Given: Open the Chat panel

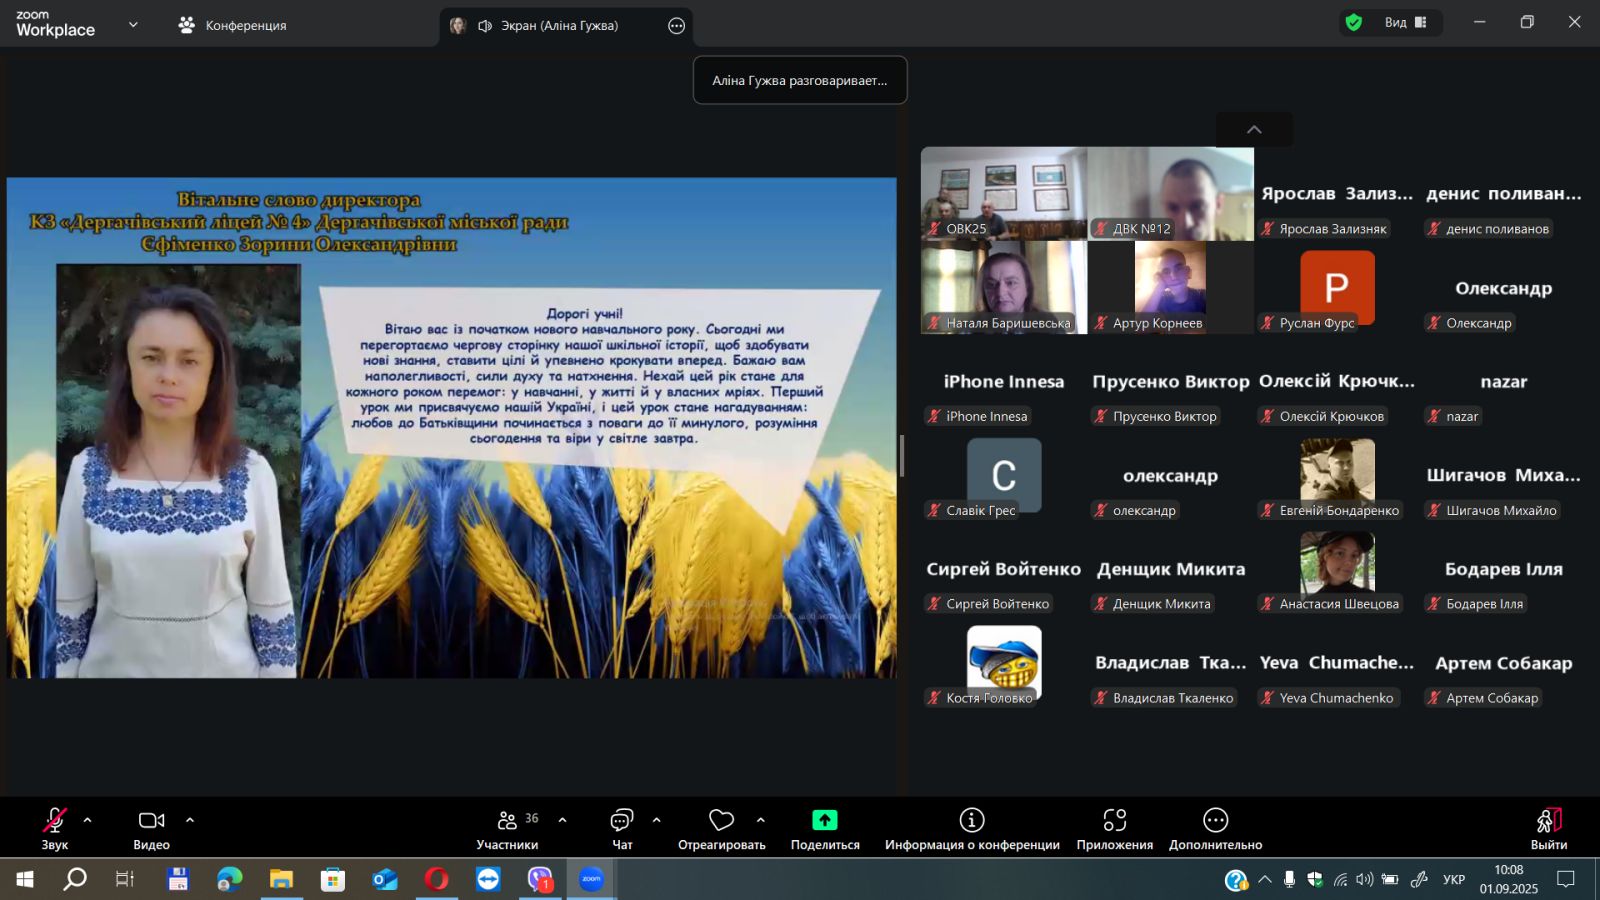Looking at the screenshot, I should 622,821.
